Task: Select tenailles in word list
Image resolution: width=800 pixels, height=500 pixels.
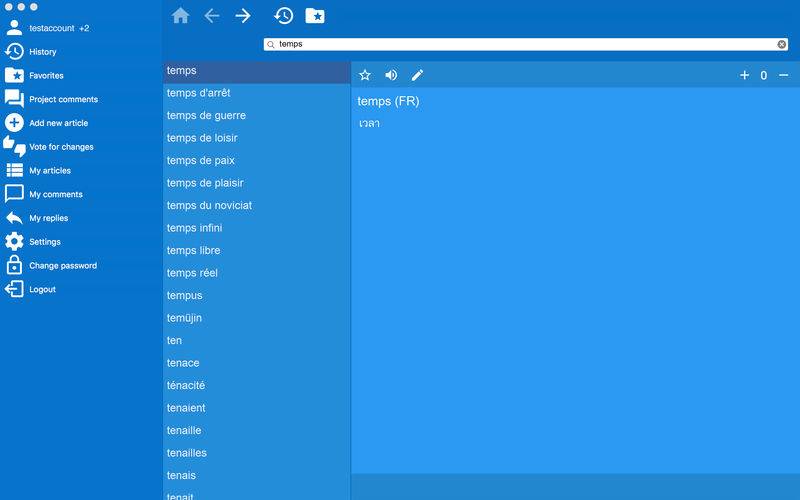Action: pos(257,453)
